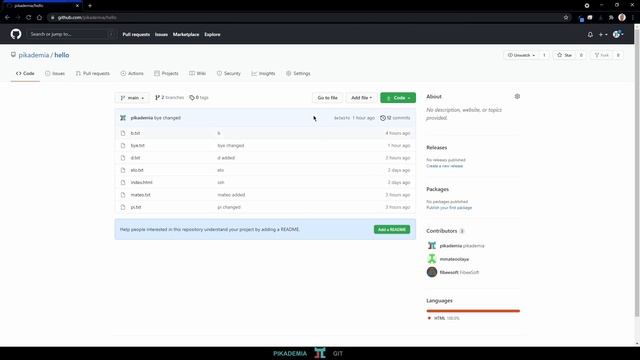Edit About details via gear icon
This screenshot has height=360, width=640.
[x=517, y=97]
